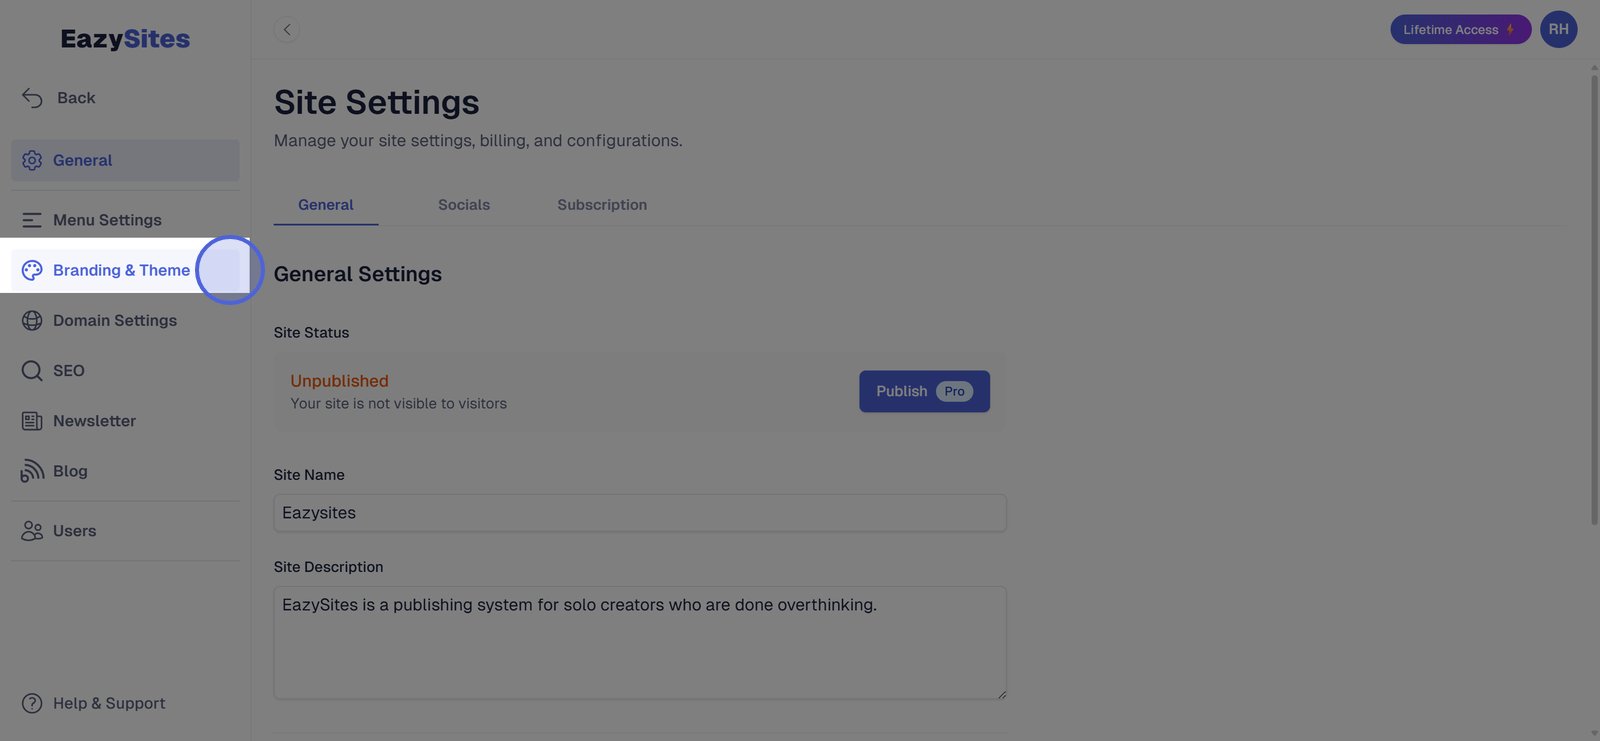The height and width of the screenshot is (741, 1600).
Task: Switch to the Socials tab
Action: (464, 205)
